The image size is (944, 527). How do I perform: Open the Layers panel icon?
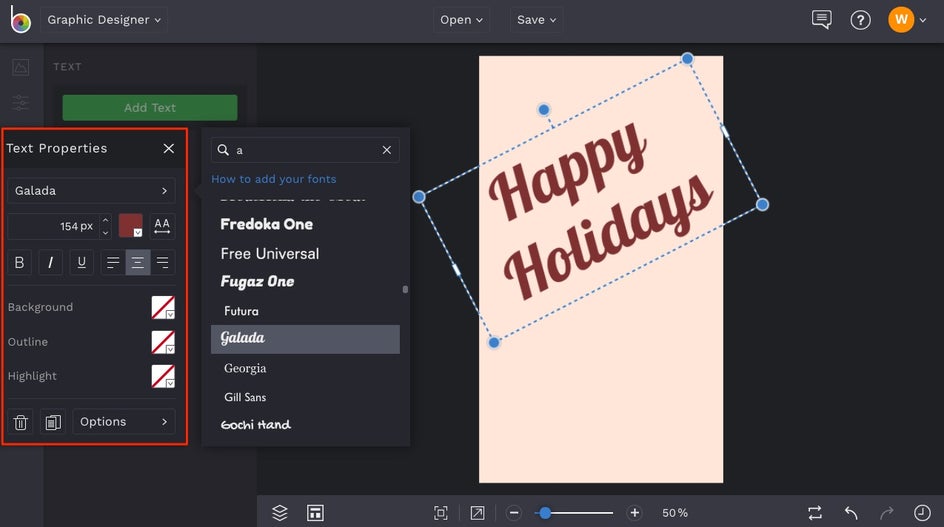point(280,513)
